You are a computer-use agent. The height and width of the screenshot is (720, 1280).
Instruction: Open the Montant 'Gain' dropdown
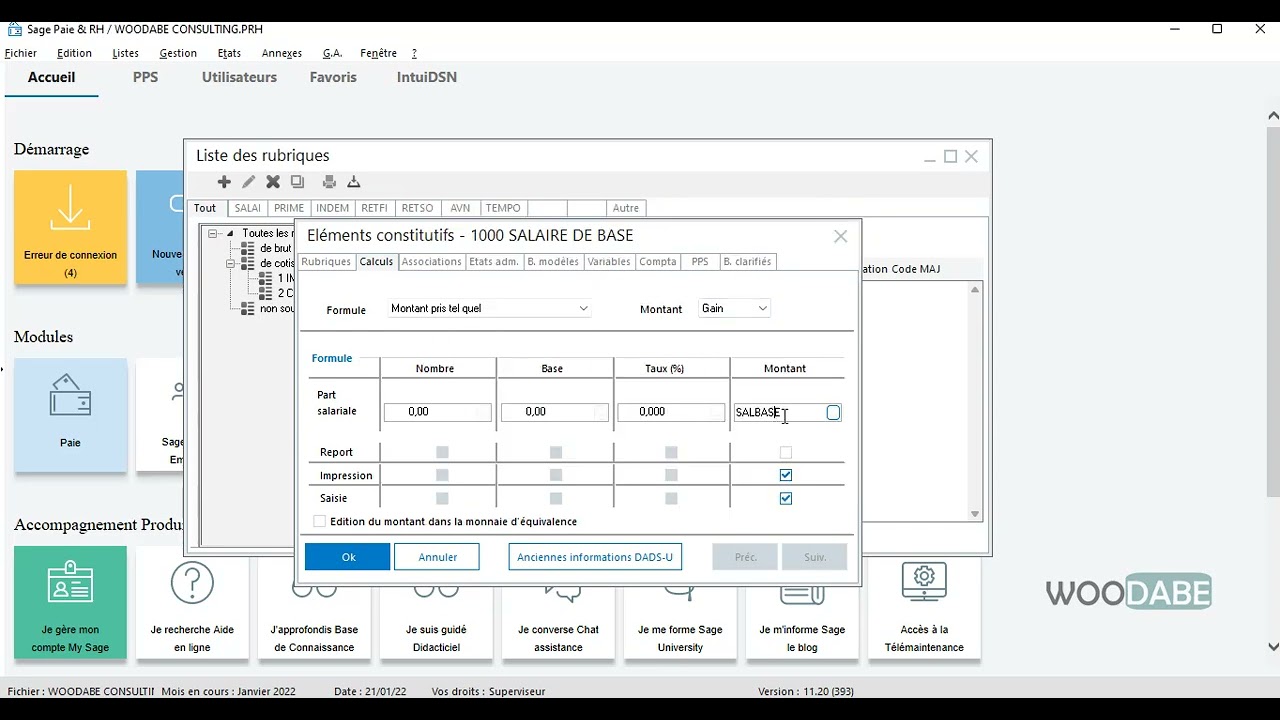(735, 308)
